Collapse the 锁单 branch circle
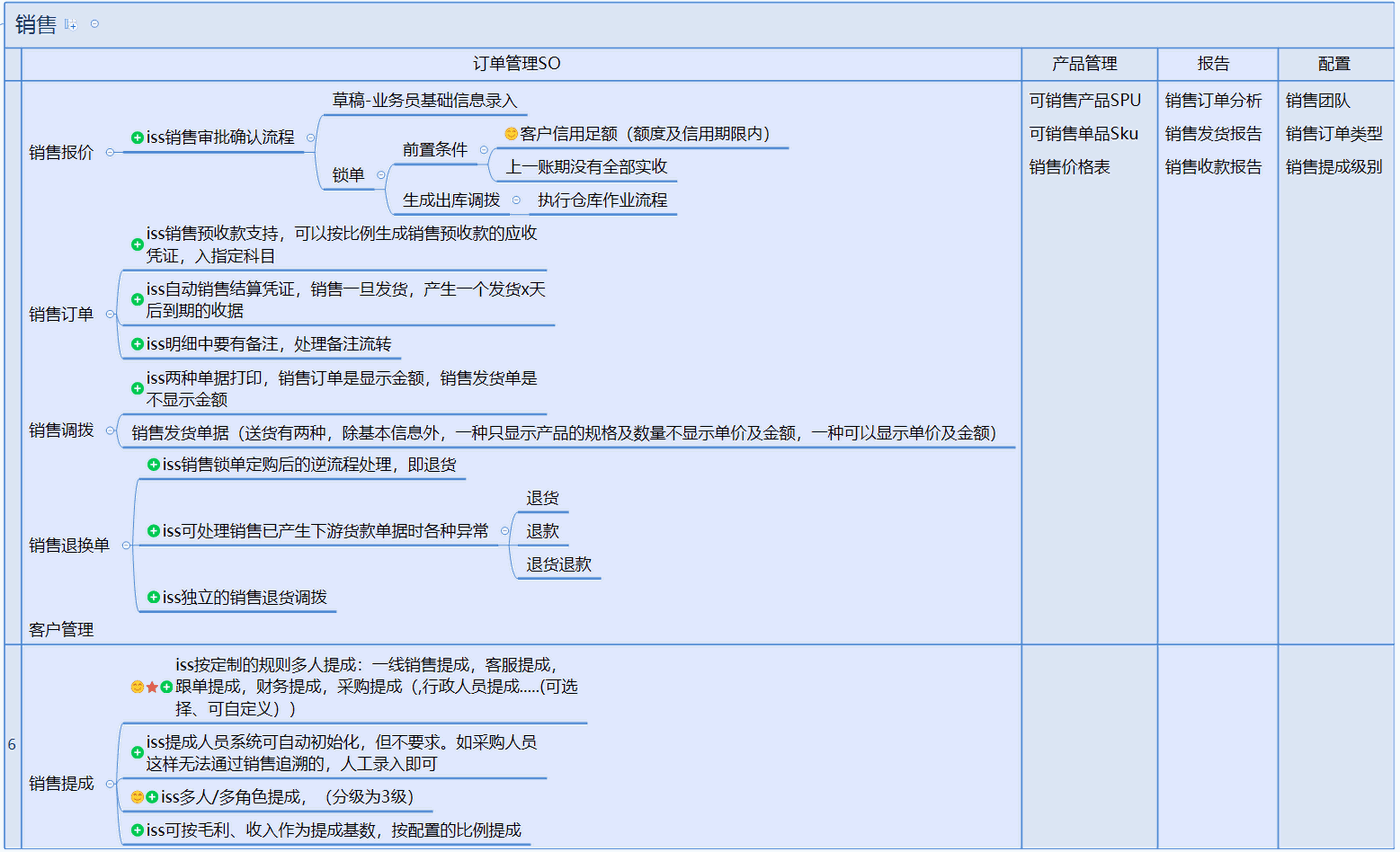The height and width of the screenshot is (852, 1400). [381, 173]
